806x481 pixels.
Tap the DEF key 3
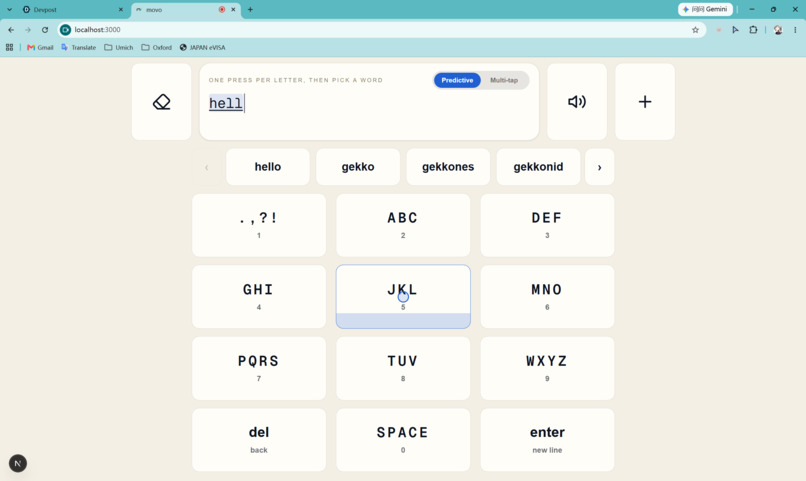[x=547, y=225]
